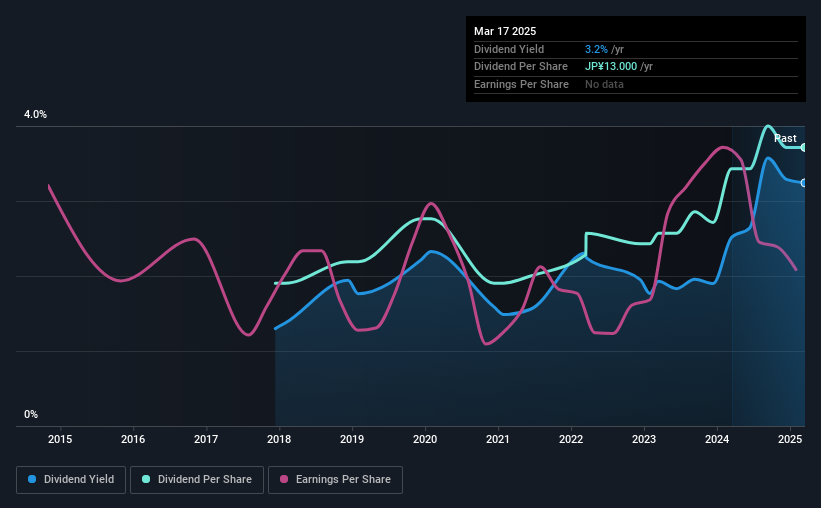Toggle the Dividend Yield legend button
Image resolution: width=821 pixels, height=508 pixels.
coord(71,480)
